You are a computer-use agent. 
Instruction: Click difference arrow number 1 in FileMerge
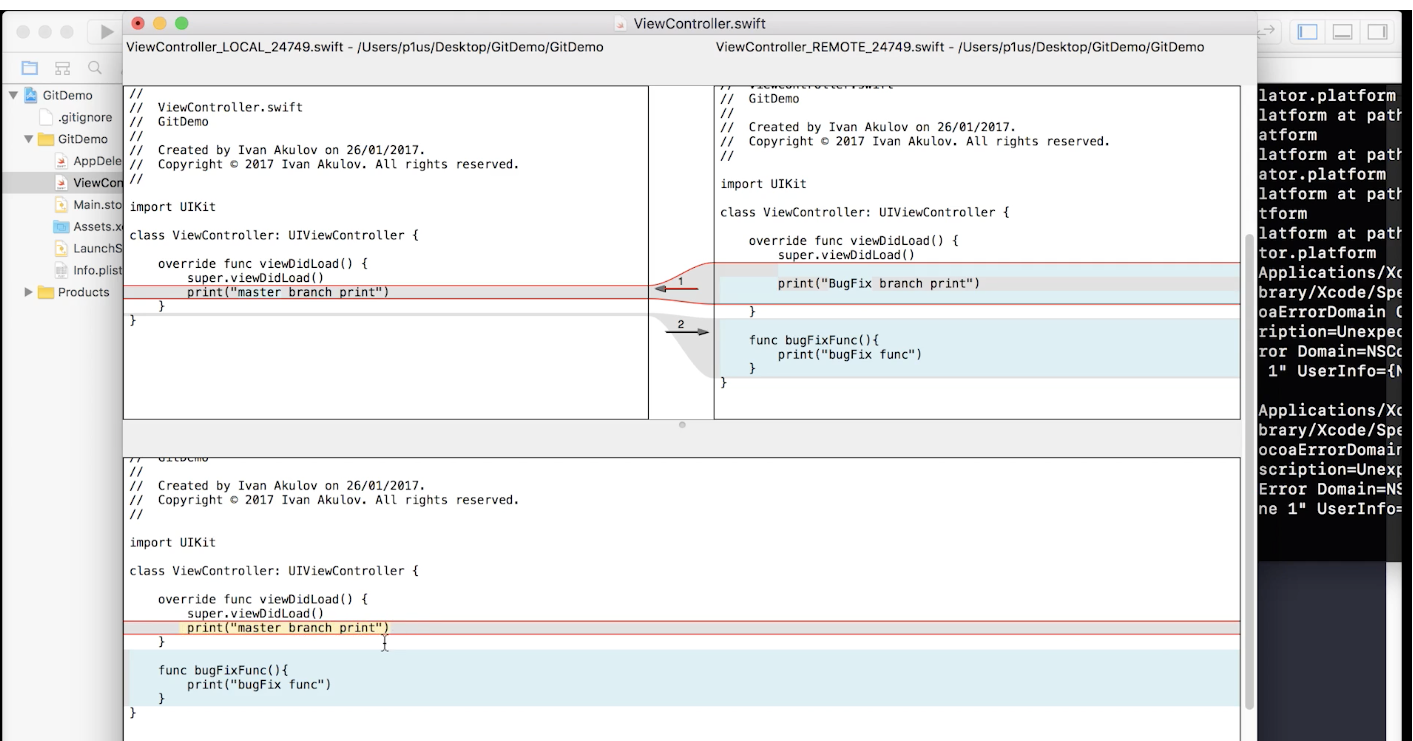pyautogui.click(x=676, y=288)
